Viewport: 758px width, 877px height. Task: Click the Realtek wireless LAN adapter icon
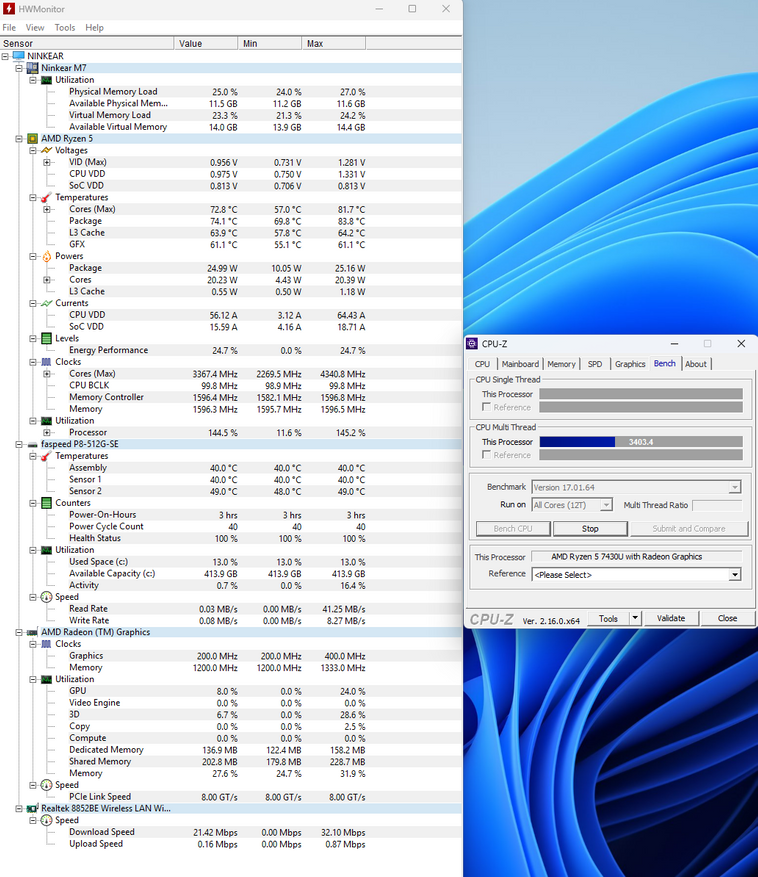(33, 808)
